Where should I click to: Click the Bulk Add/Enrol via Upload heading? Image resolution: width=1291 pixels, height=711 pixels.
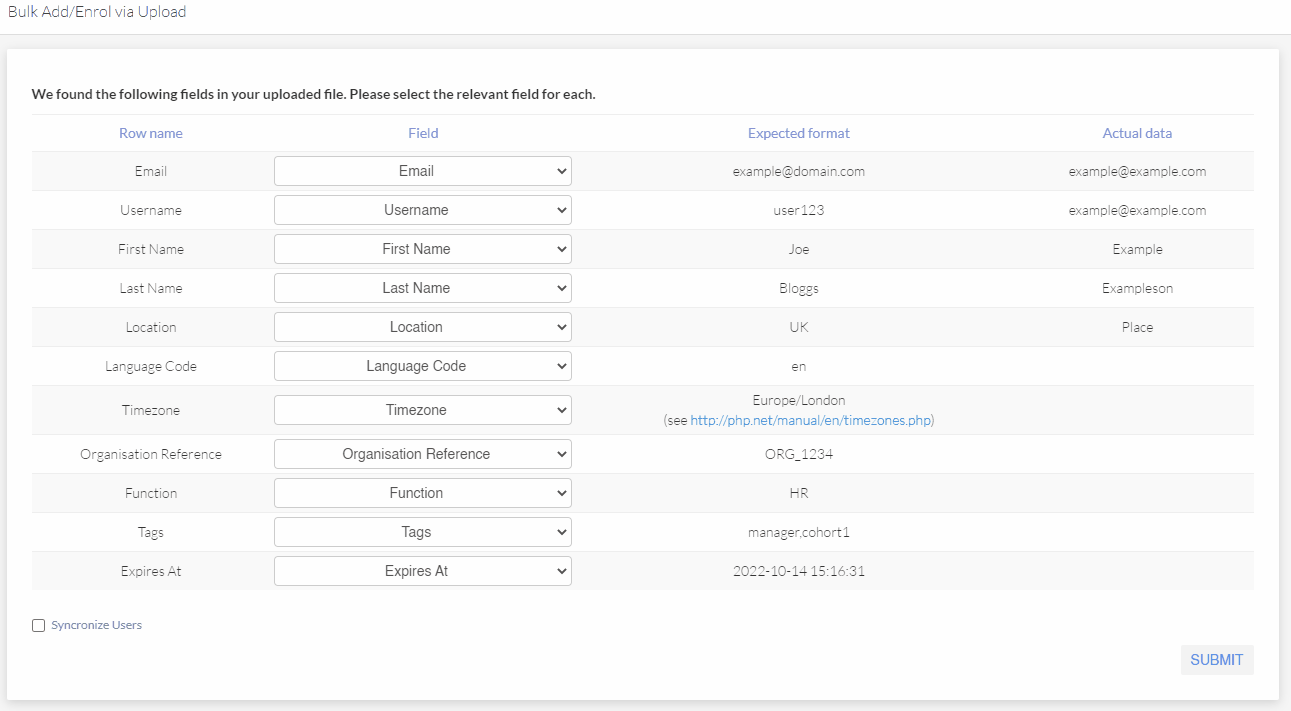[97, 11]
